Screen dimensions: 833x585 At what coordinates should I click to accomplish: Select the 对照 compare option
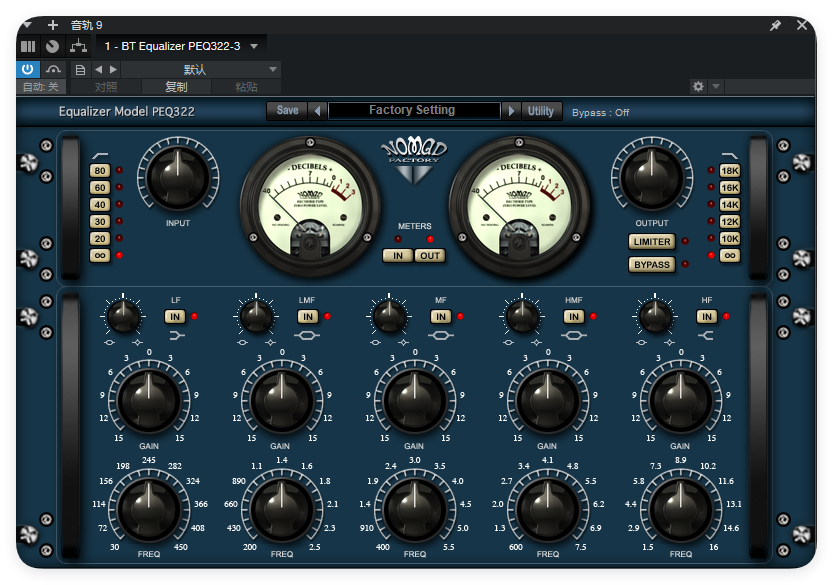106,87
